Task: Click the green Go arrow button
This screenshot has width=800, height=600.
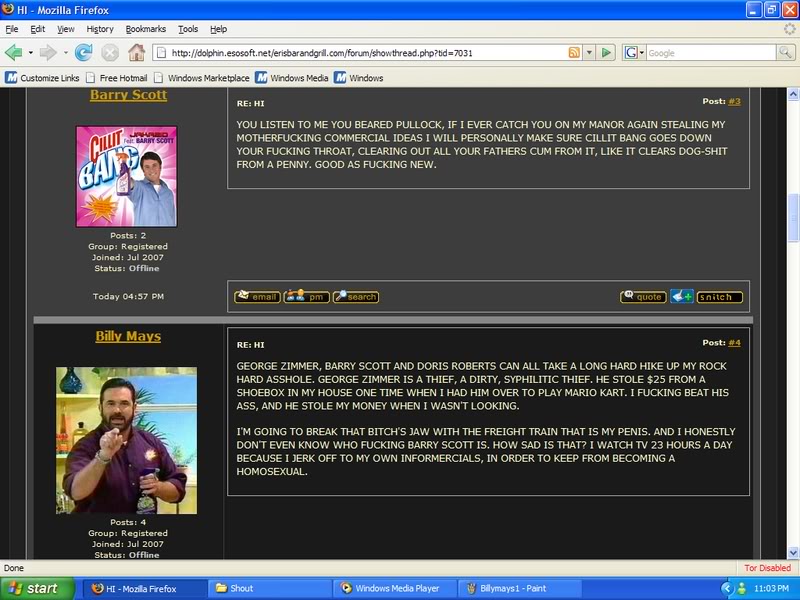Action: pos(606,53)
